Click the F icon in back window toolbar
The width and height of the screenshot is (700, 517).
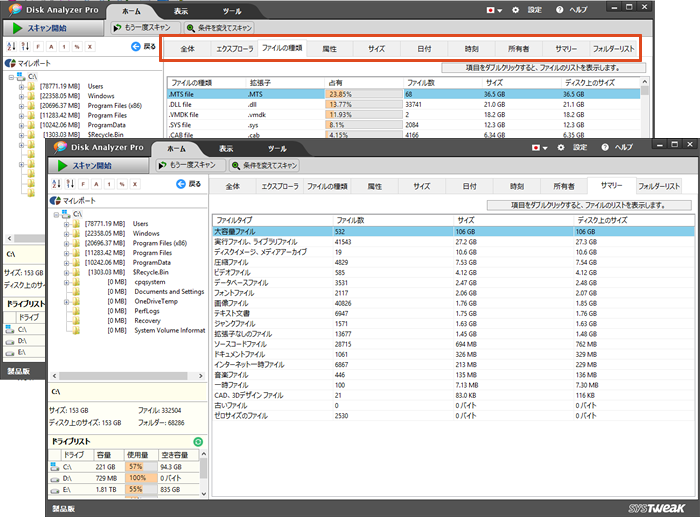pyautogui.click(x=38, y=46)
